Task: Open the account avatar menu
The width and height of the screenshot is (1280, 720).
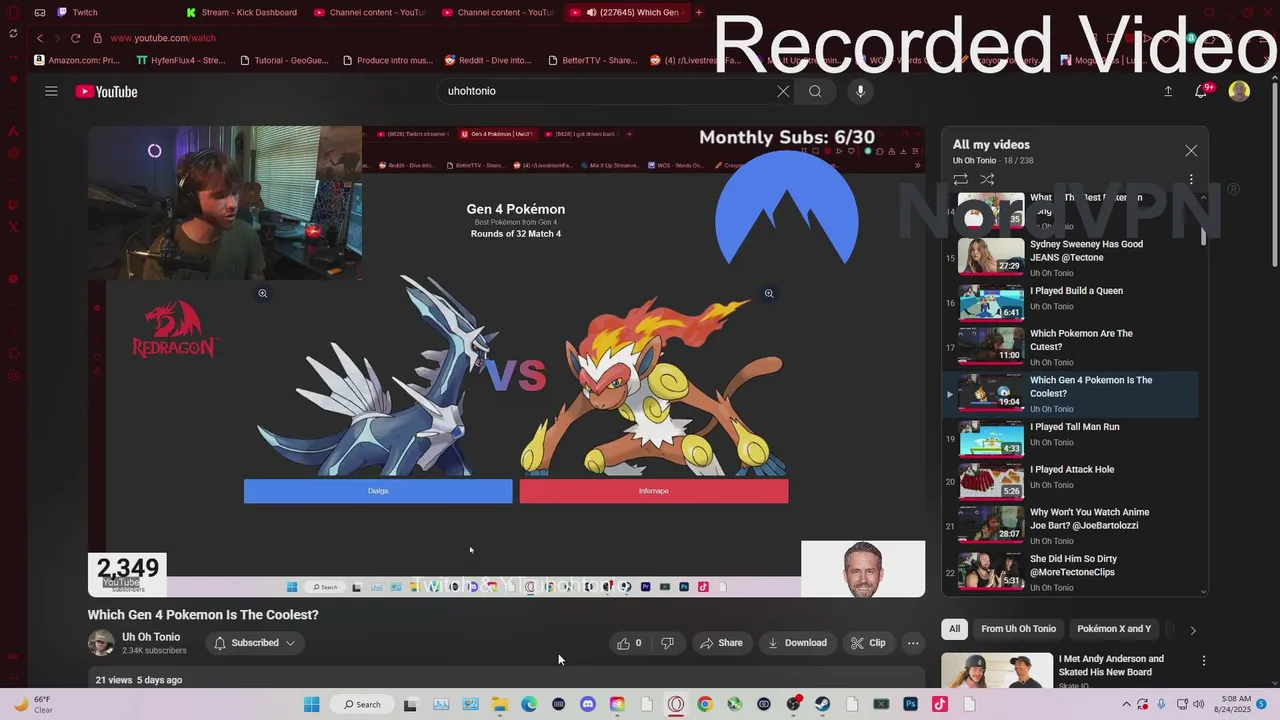Action: click(1239, 91)
